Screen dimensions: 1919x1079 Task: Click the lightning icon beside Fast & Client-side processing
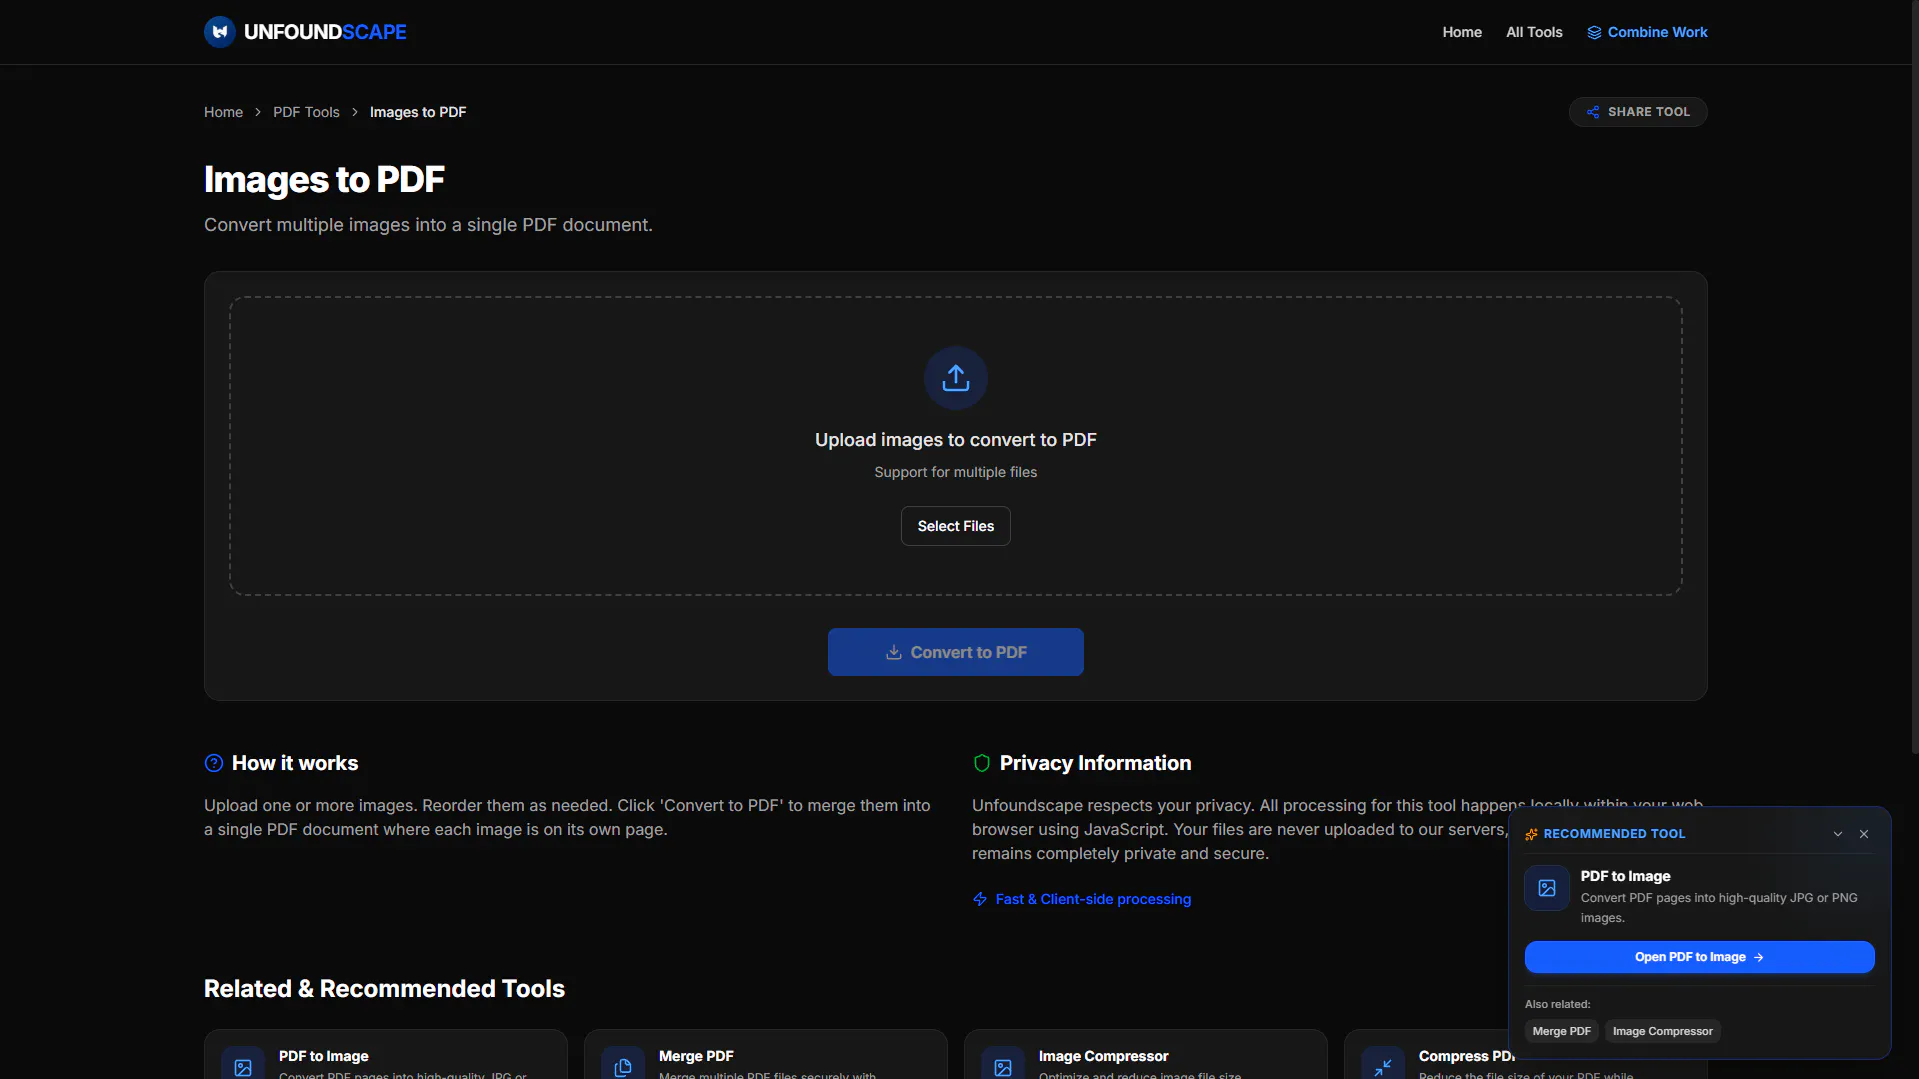(x=980, y=899)
